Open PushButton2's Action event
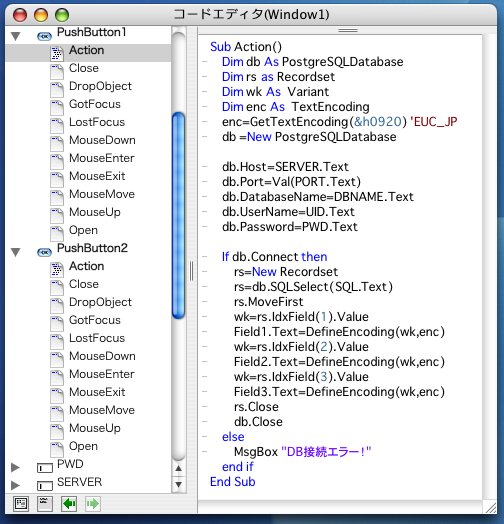Screen dimensions: 504x524 point(86,266)
